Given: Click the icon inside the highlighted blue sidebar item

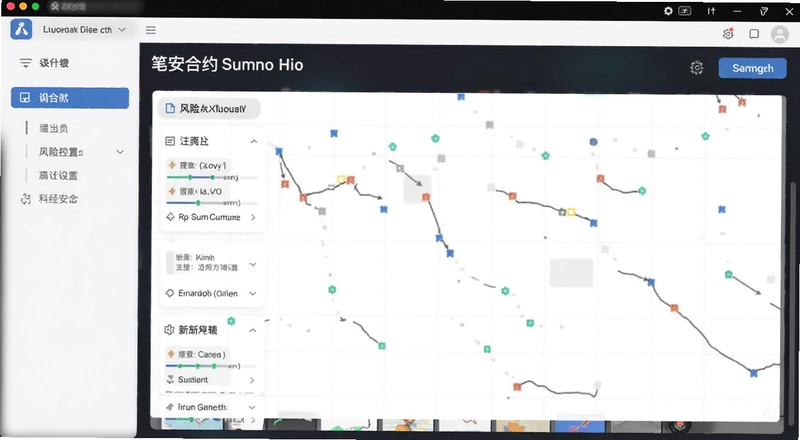Looking at the screenshot, I should pos(24,97).
